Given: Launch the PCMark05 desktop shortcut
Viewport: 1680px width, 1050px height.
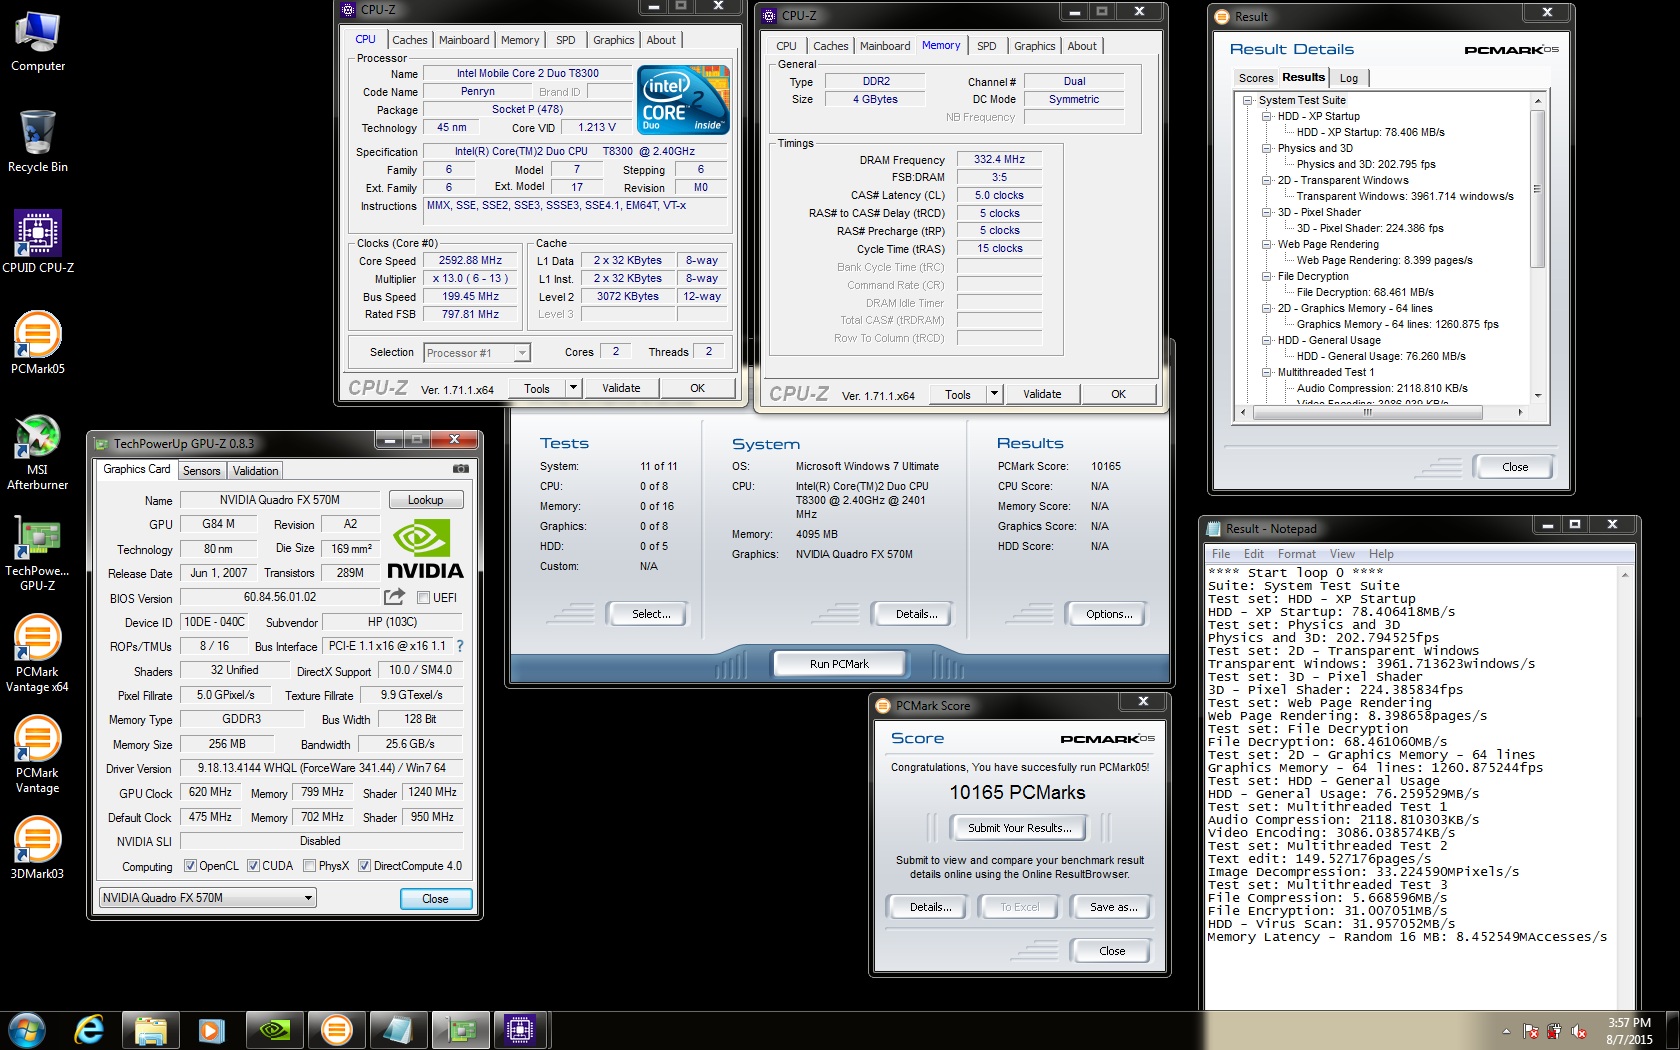Looking at the screenshot, I should point(38,343).
